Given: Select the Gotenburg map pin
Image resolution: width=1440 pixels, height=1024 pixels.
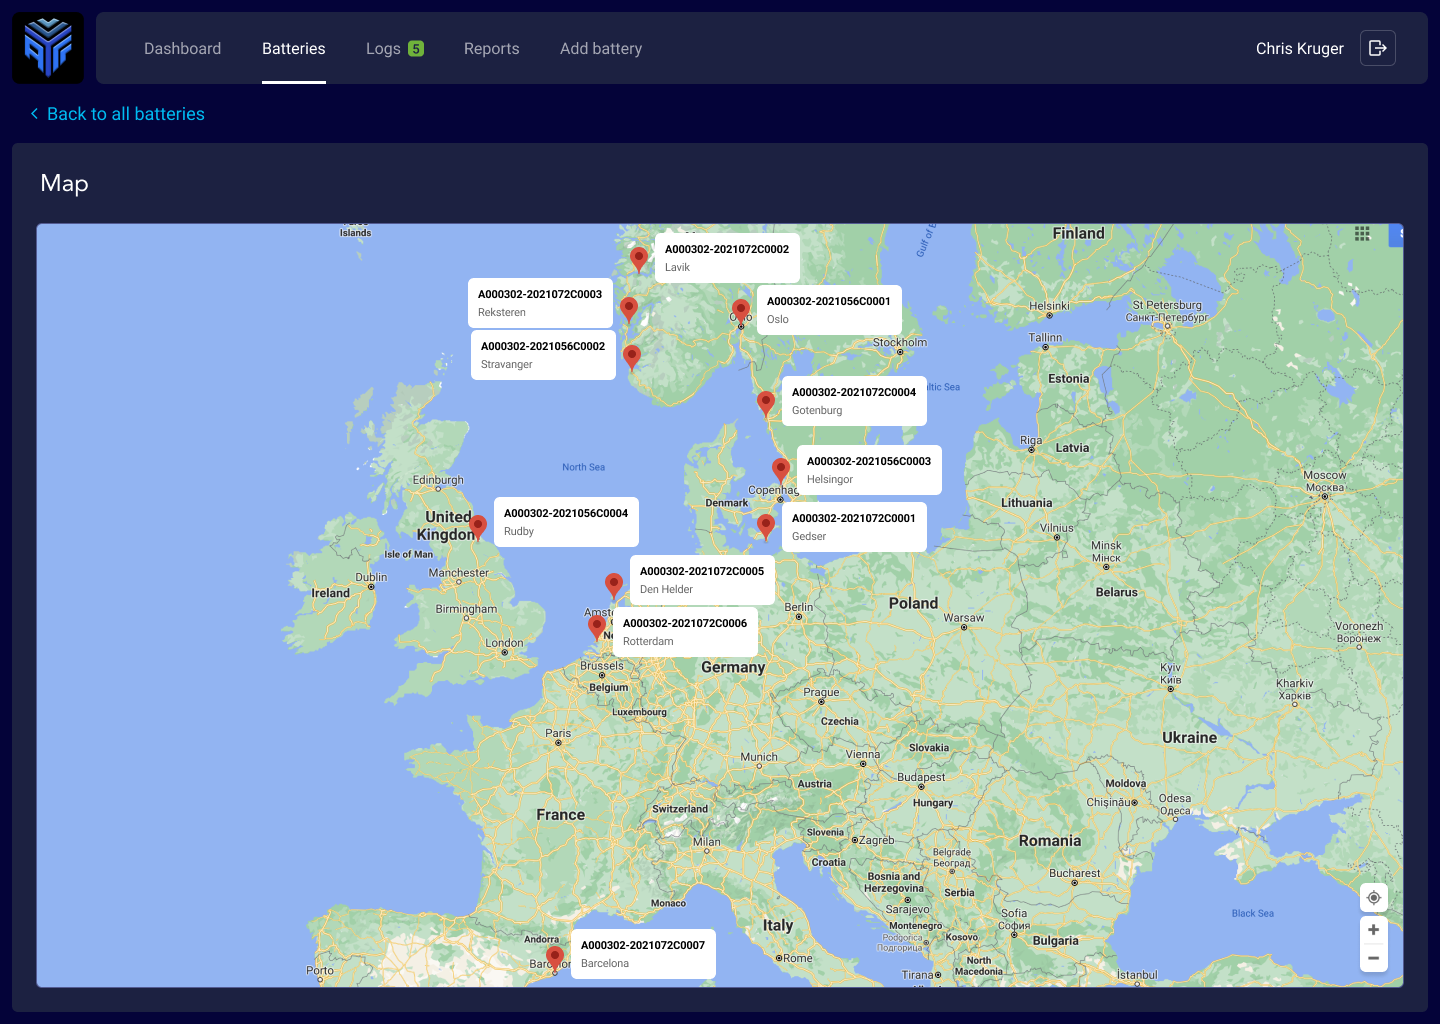Looking at the screenshot, I should [766, 402].
